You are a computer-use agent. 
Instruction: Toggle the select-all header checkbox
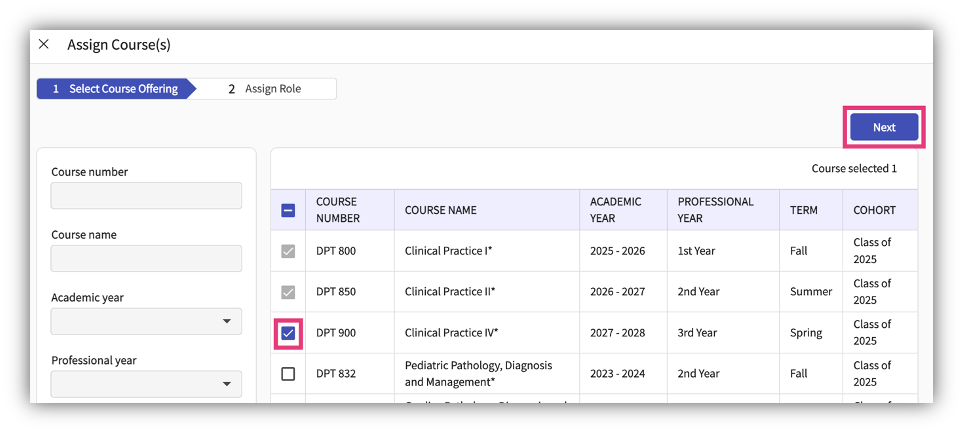click(x=288, y=210)
